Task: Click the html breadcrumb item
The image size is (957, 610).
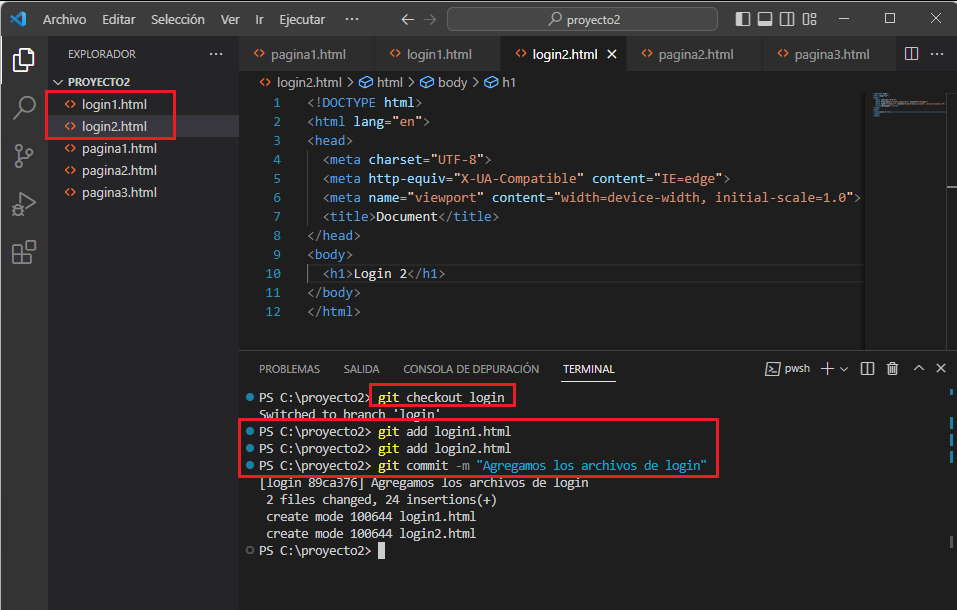Action: click(x=389, y=82)
